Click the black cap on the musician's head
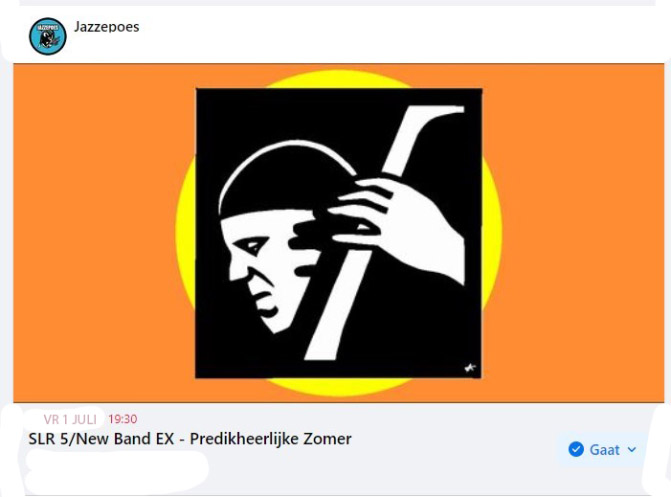 tap(285, 184)
